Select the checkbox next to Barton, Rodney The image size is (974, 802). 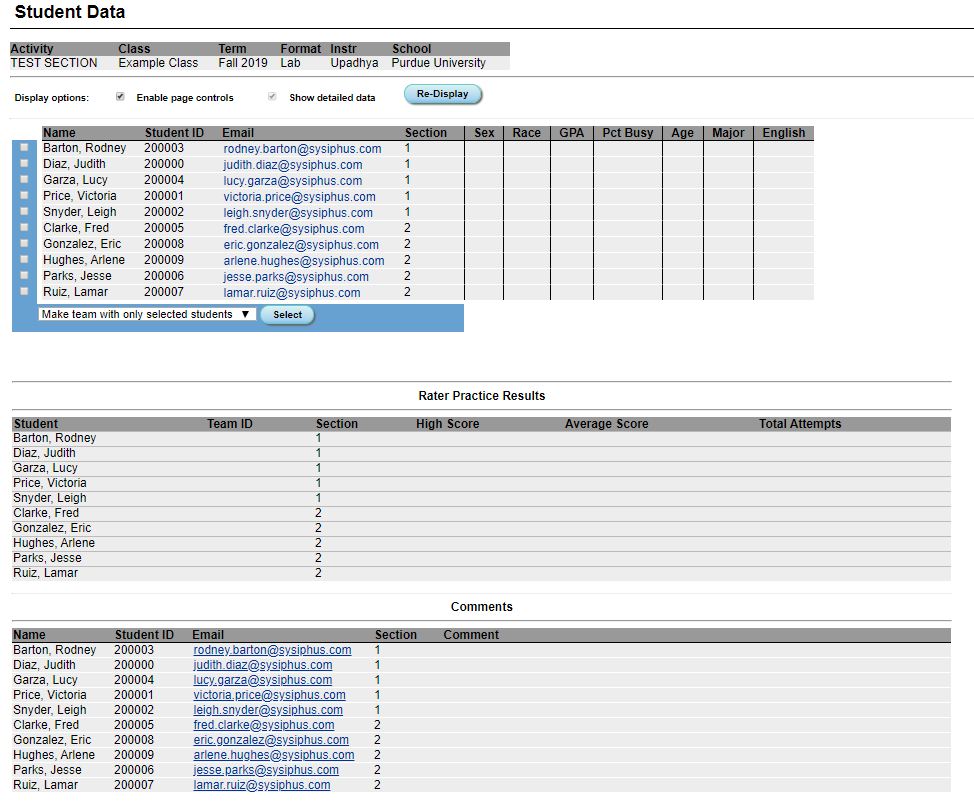pos(23,147)
